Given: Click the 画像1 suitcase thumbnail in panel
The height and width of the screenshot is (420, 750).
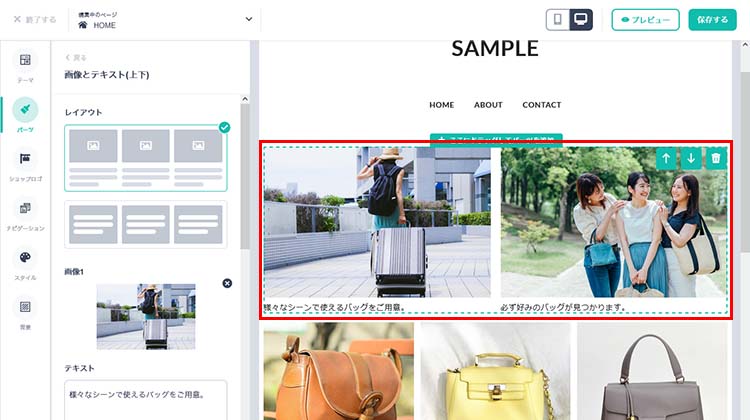Looking at the screenshot, I should [146, 316].
